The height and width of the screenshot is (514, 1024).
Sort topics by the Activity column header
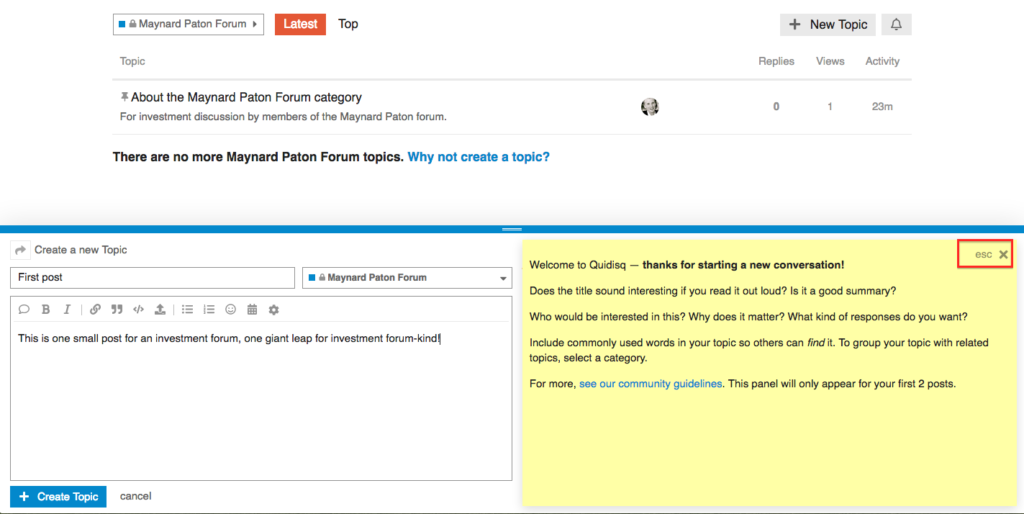(882, 61)
